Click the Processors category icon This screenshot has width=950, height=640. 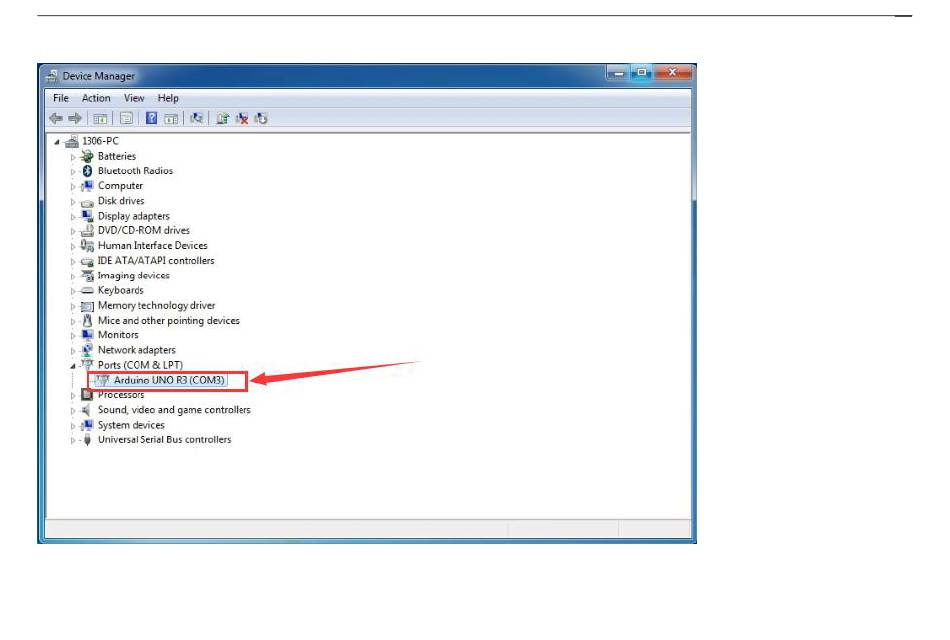[x=87, y=395]
